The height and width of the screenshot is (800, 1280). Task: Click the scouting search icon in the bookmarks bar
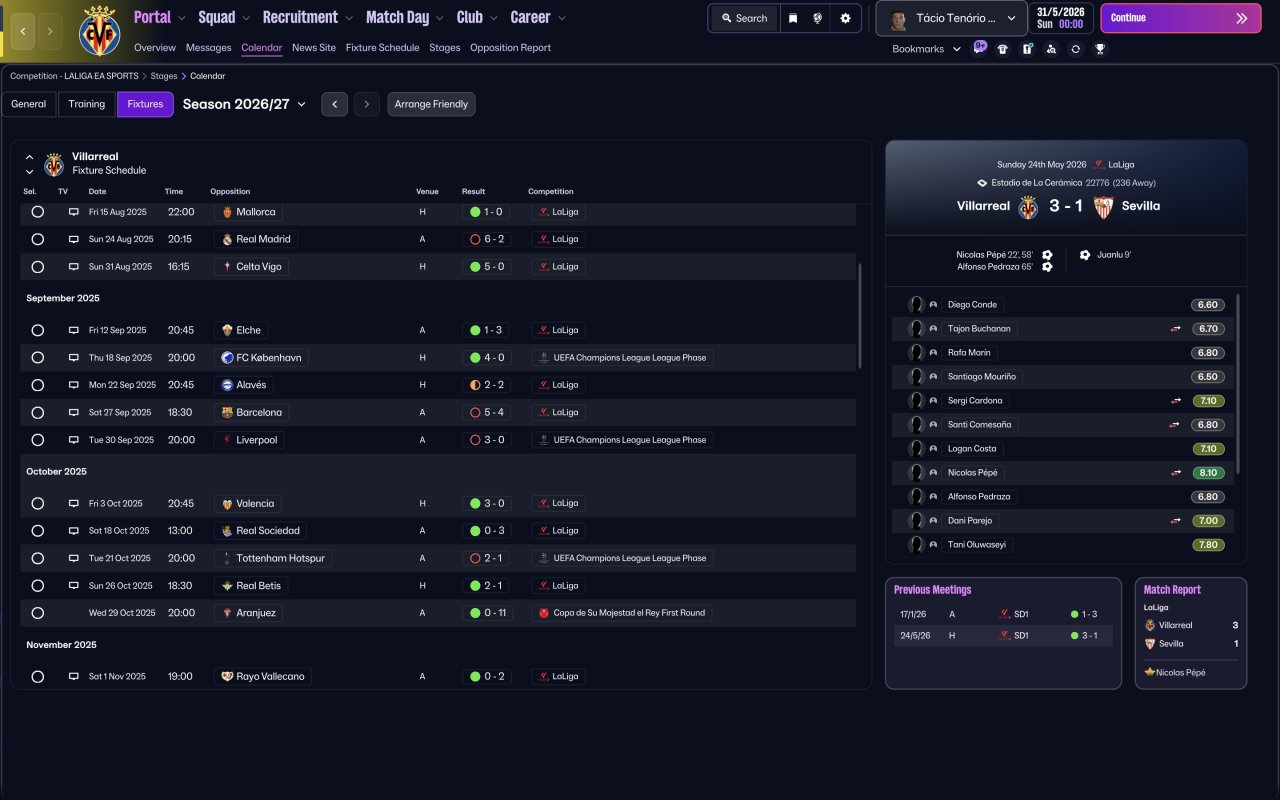click(1051, 49)
